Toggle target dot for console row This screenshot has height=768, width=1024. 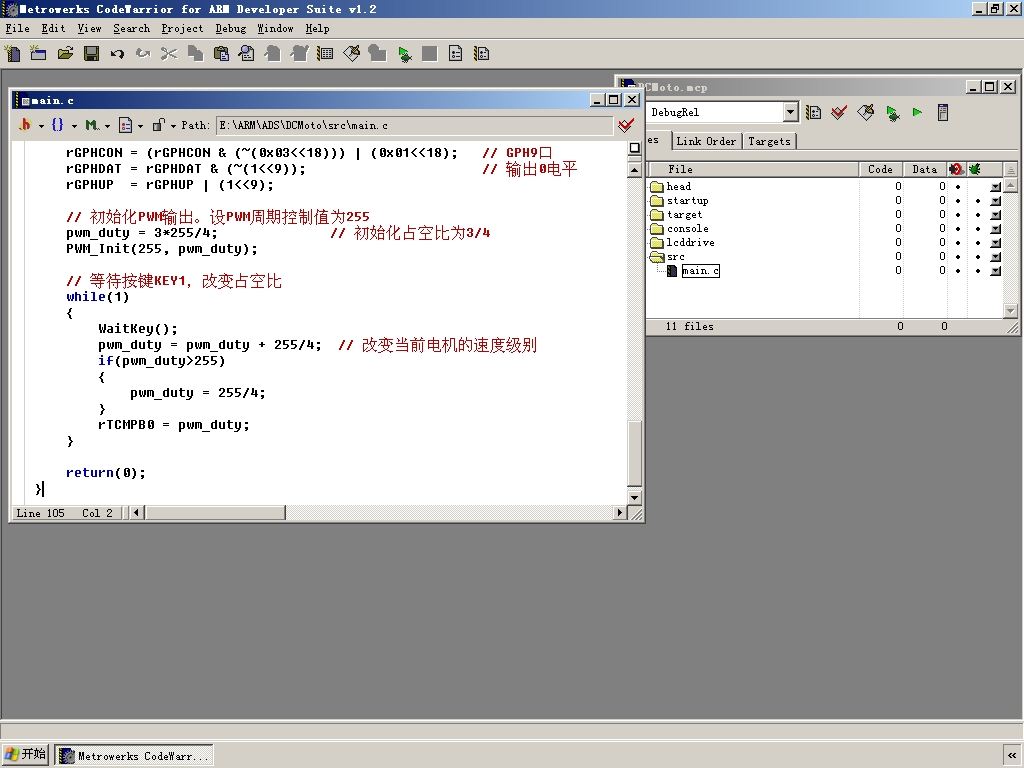(958, 229)
